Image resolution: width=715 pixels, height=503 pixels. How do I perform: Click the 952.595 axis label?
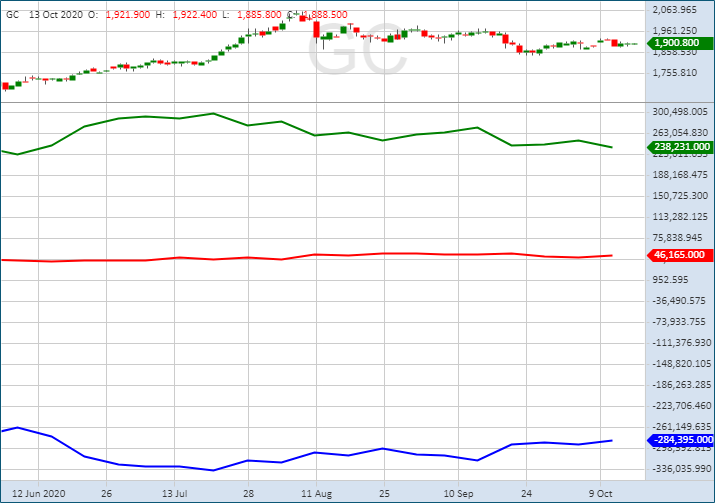pos(670,280)
